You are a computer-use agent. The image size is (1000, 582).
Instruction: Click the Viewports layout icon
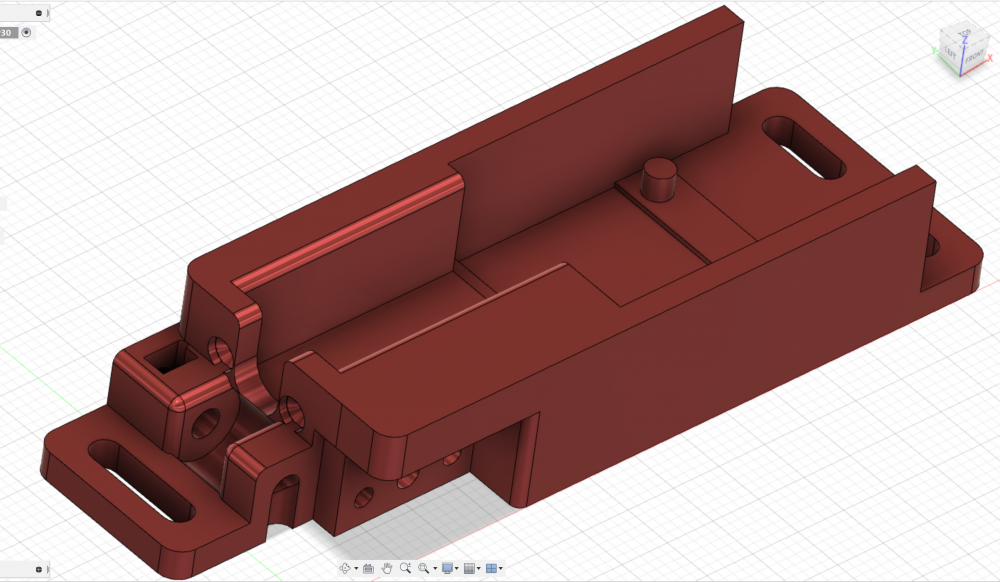[491, 568]
